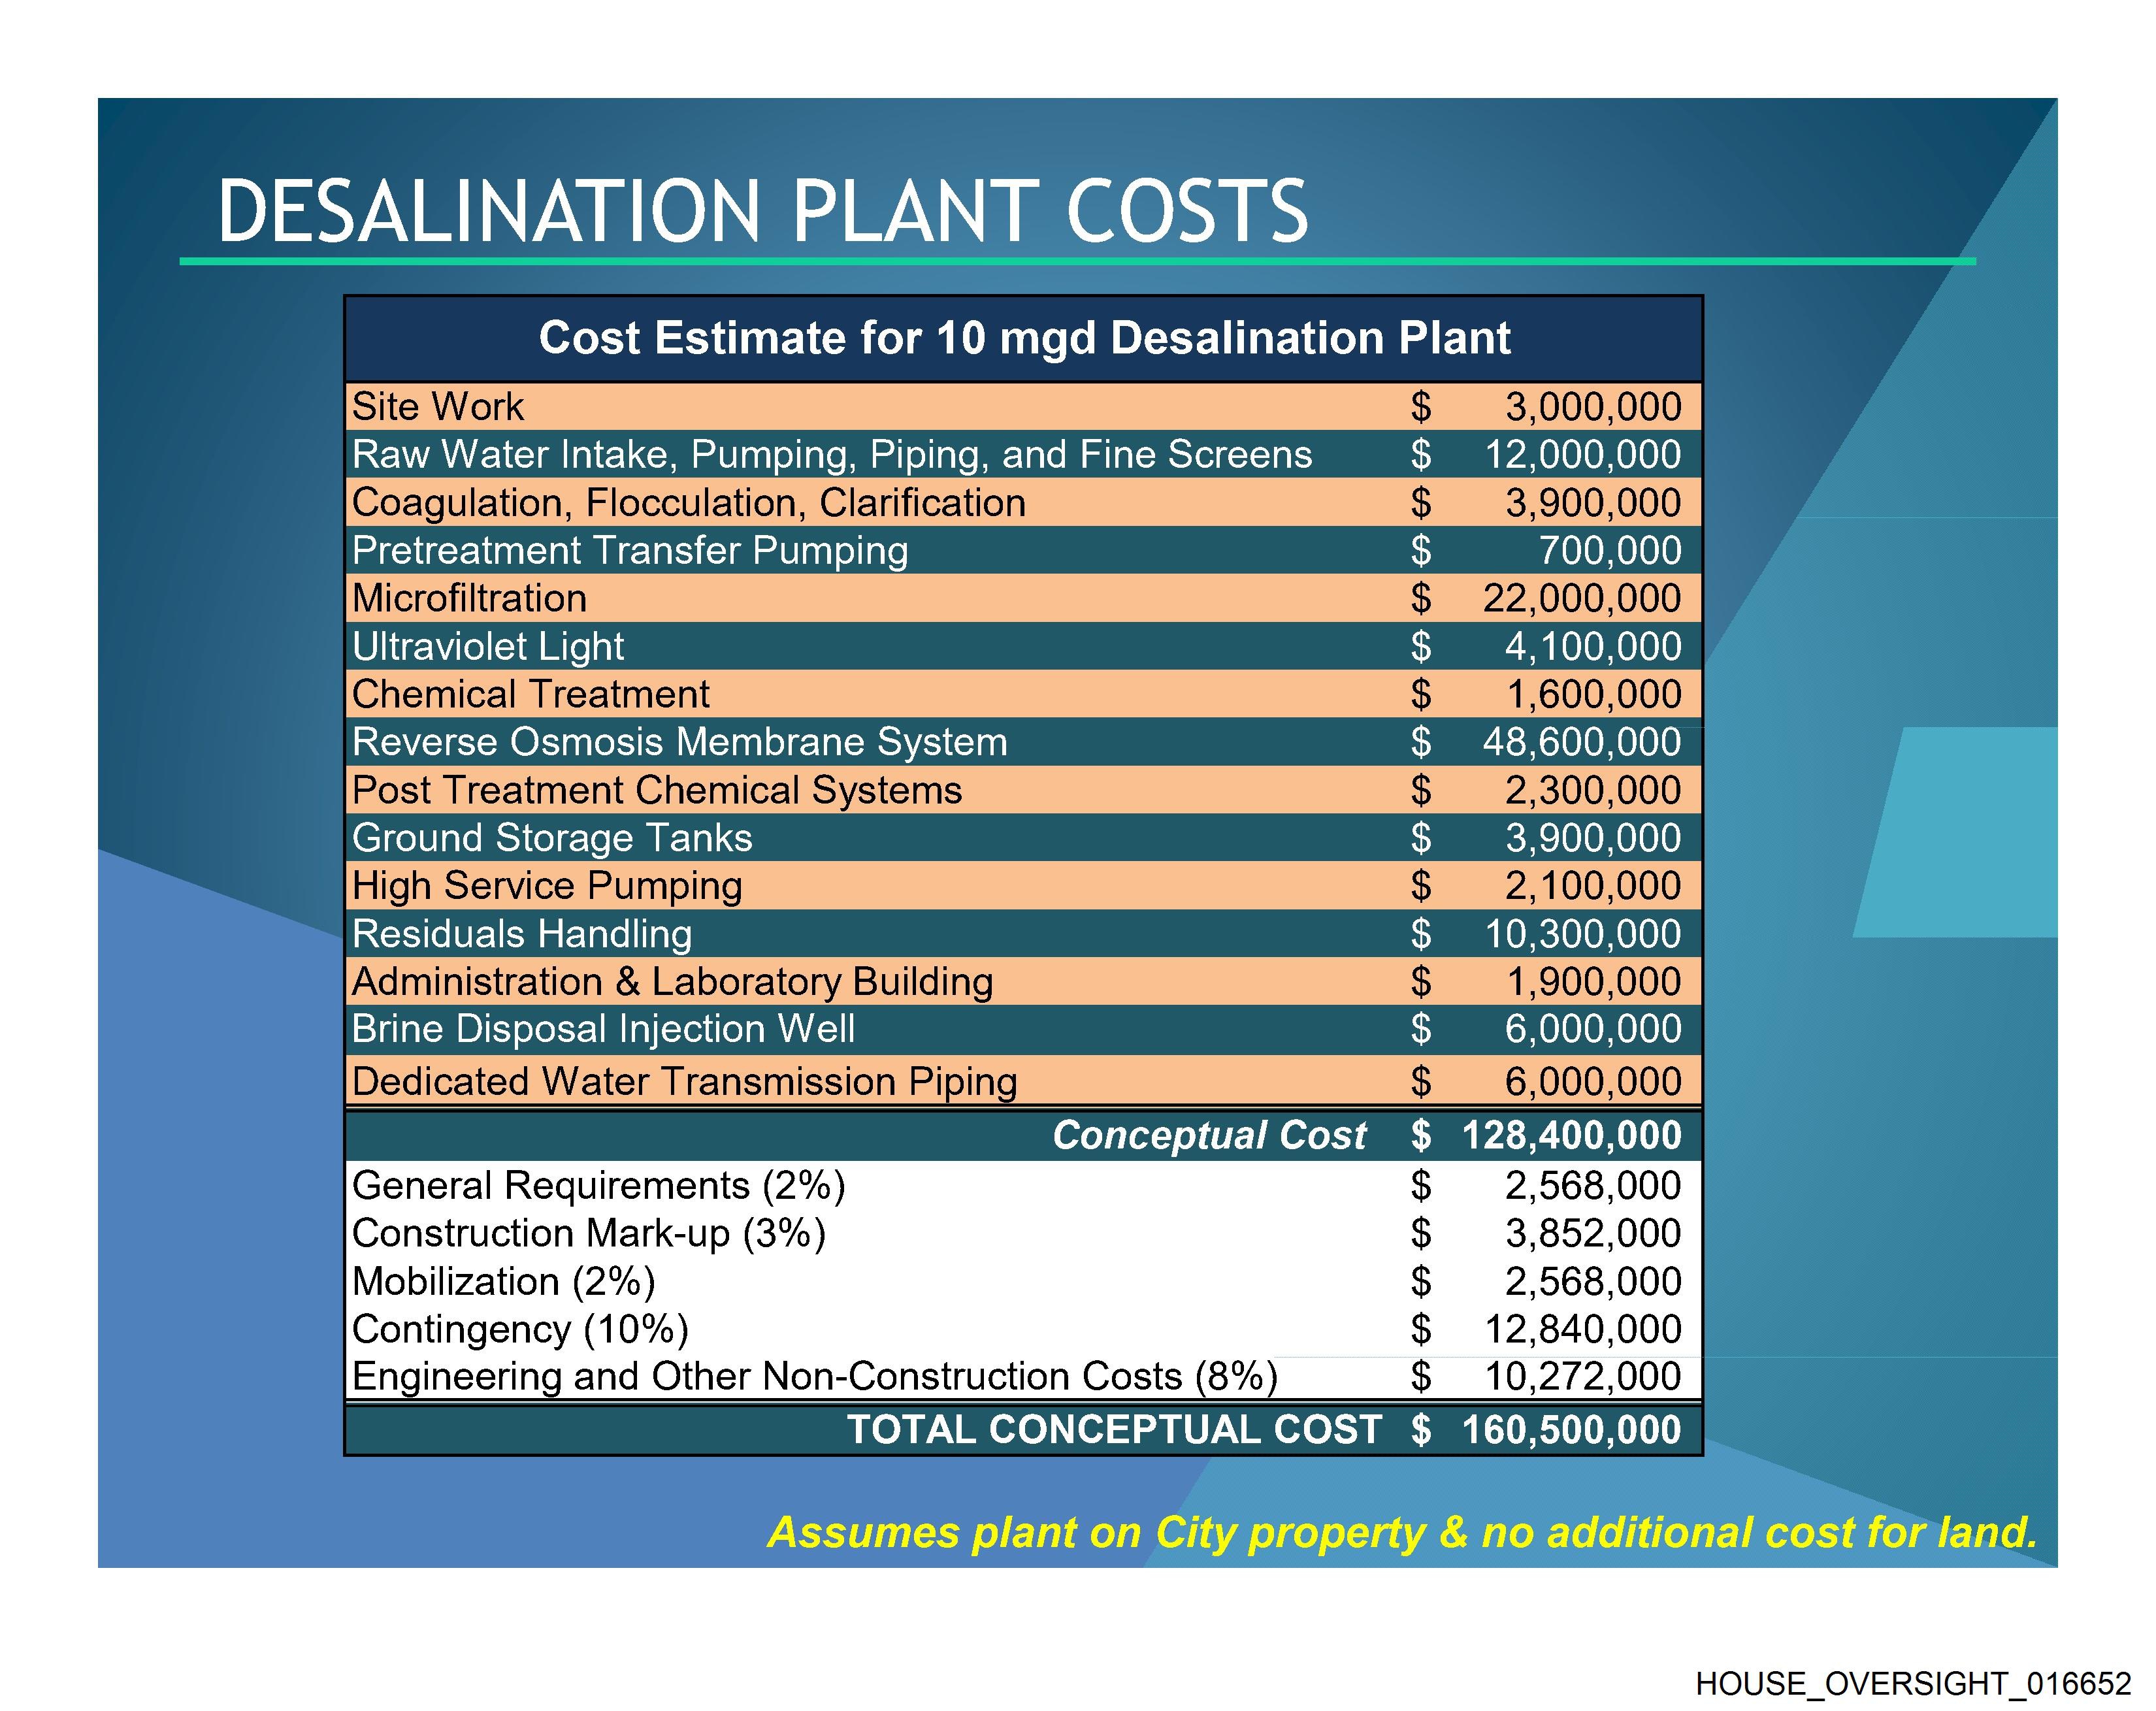
Task: Click the yellow land cost assumption note
Action: pos(1401,1532)
